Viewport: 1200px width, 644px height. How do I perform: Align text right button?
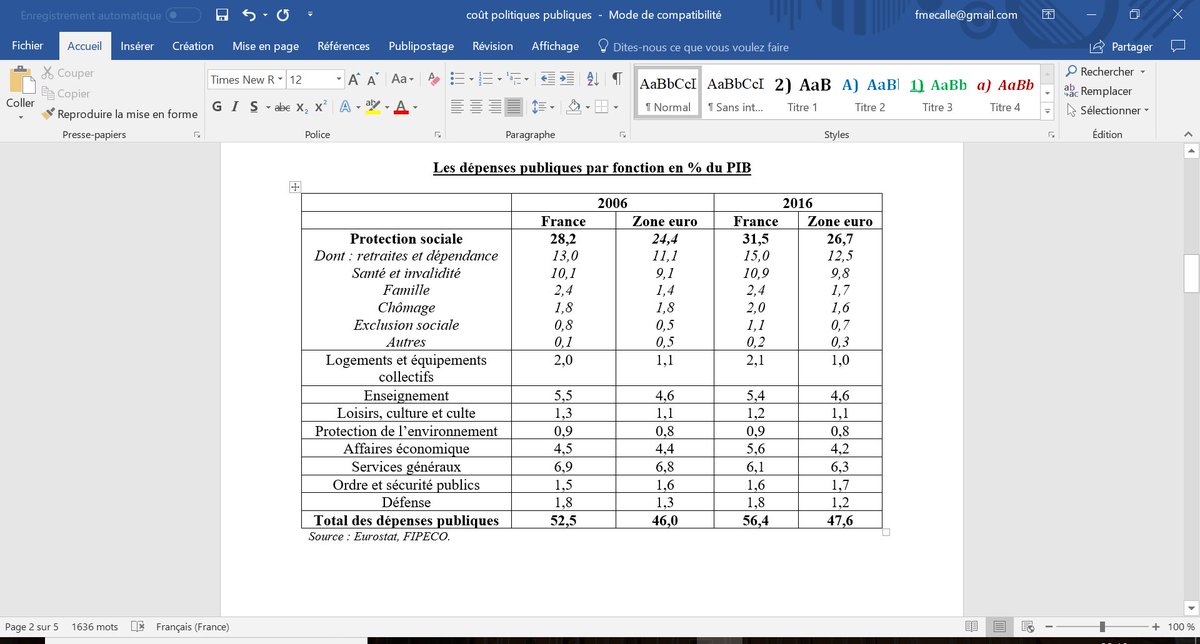tap(494, 107)
